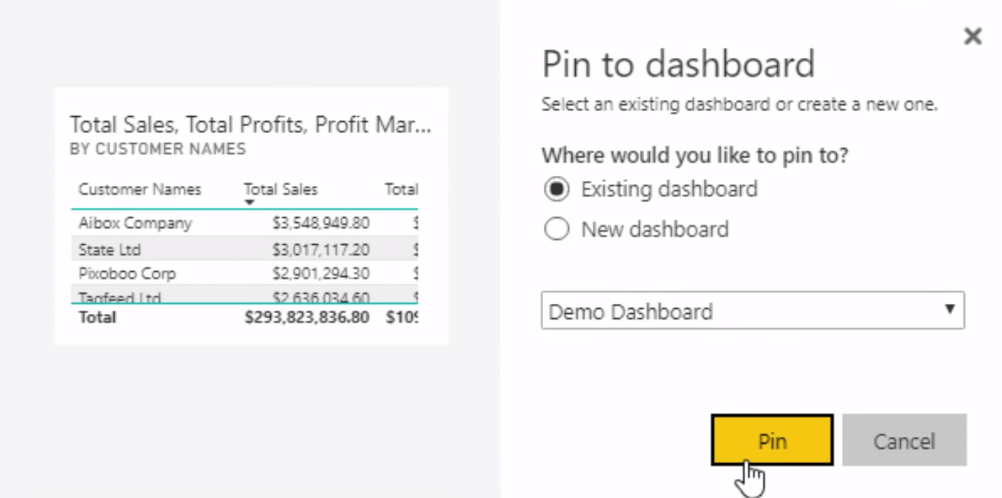
Task: Click the sort arrow under Total Sales
Action: click(x=249, y=203)
